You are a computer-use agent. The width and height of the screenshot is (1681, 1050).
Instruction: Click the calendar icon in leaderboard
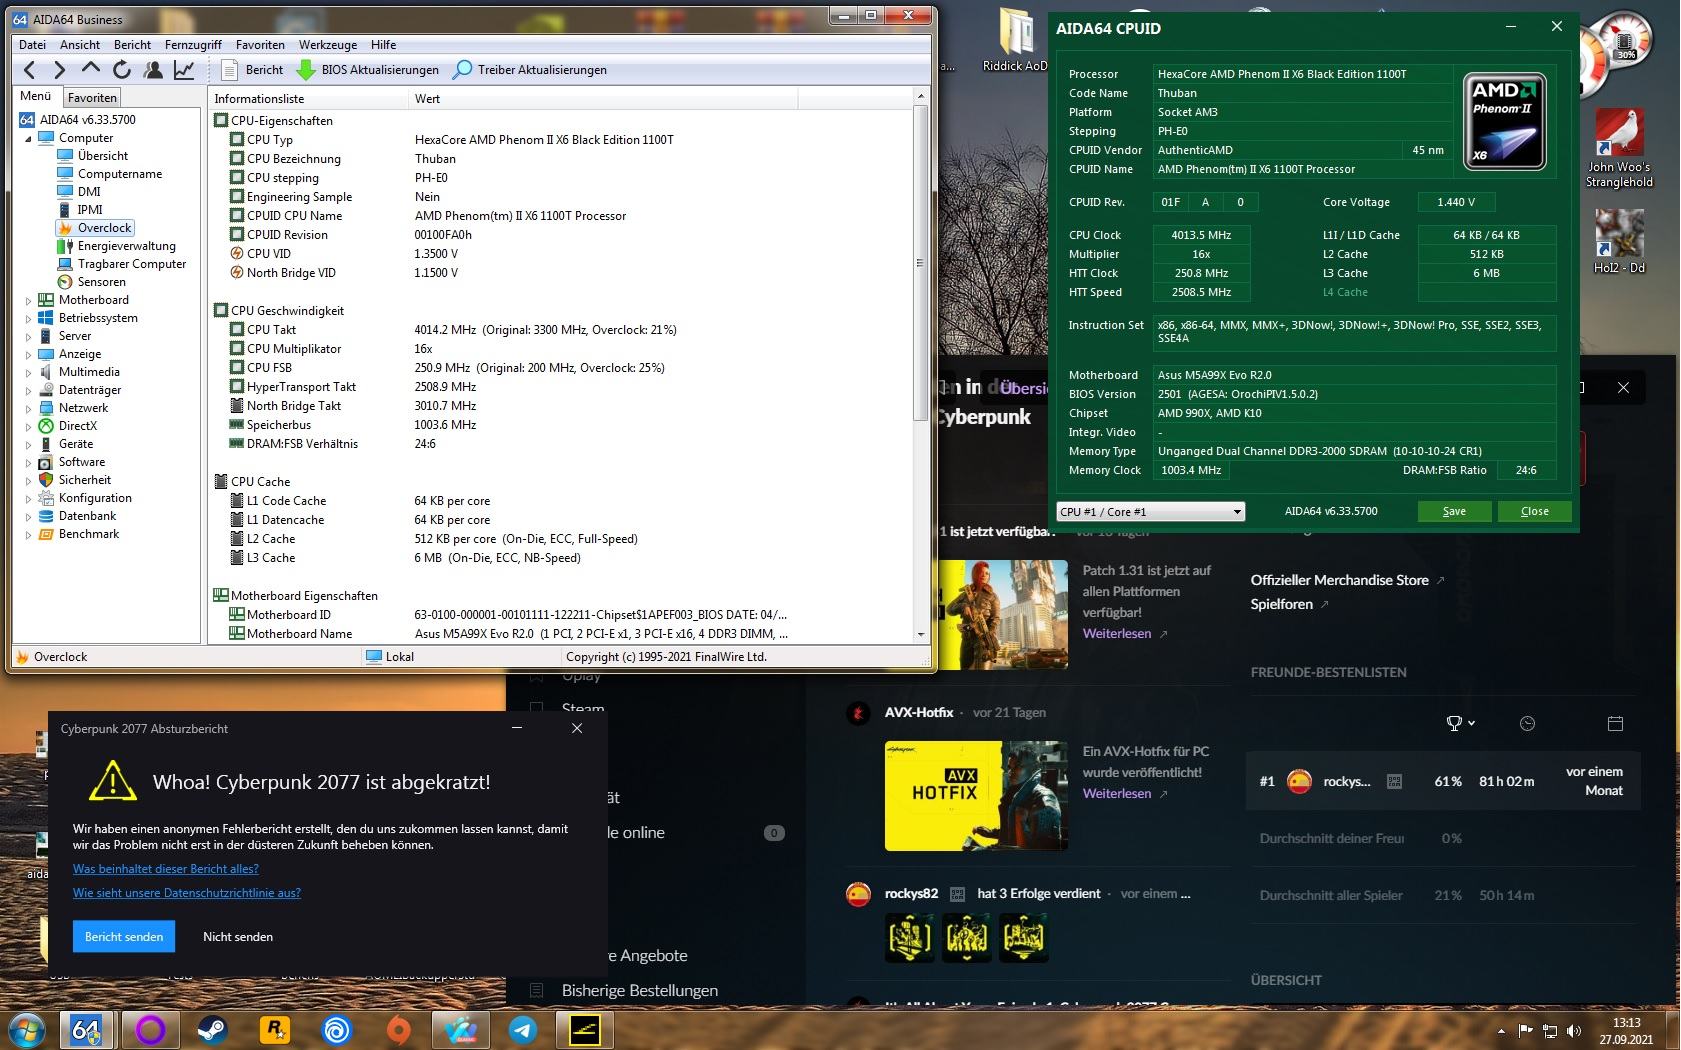[x=1615, y=723]
